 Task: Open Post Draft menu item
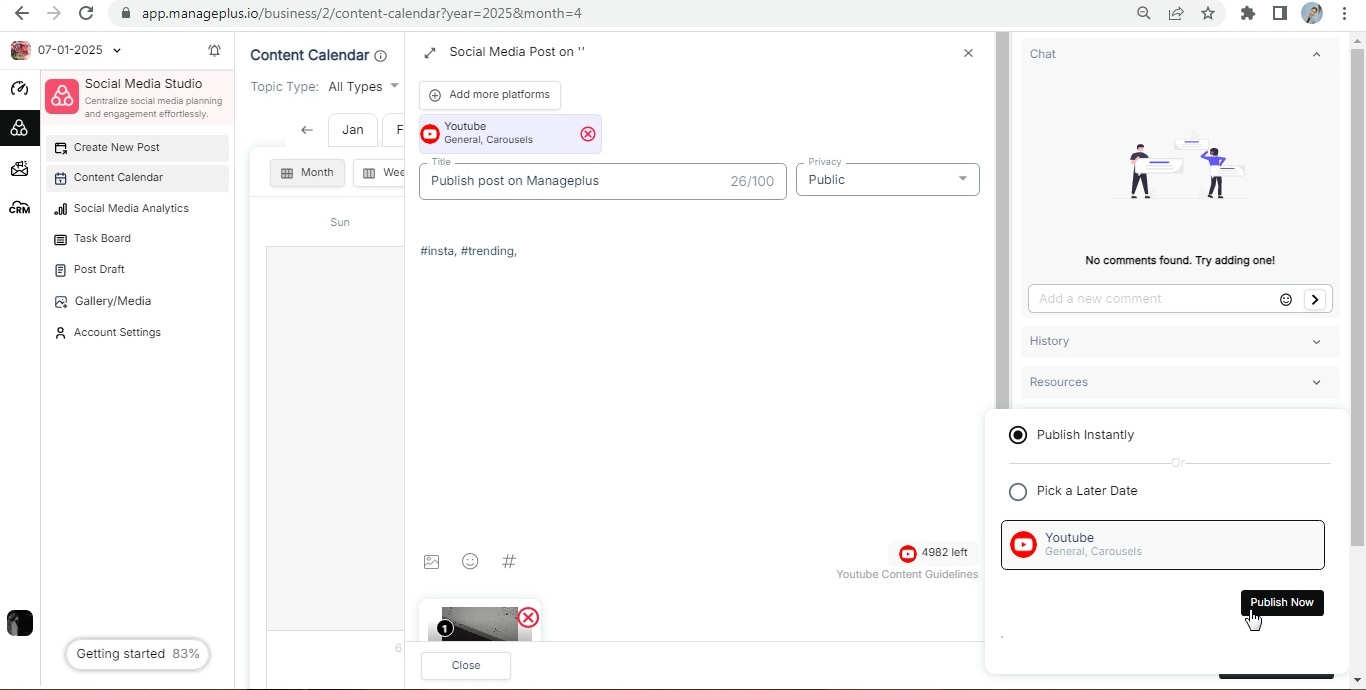138,270
